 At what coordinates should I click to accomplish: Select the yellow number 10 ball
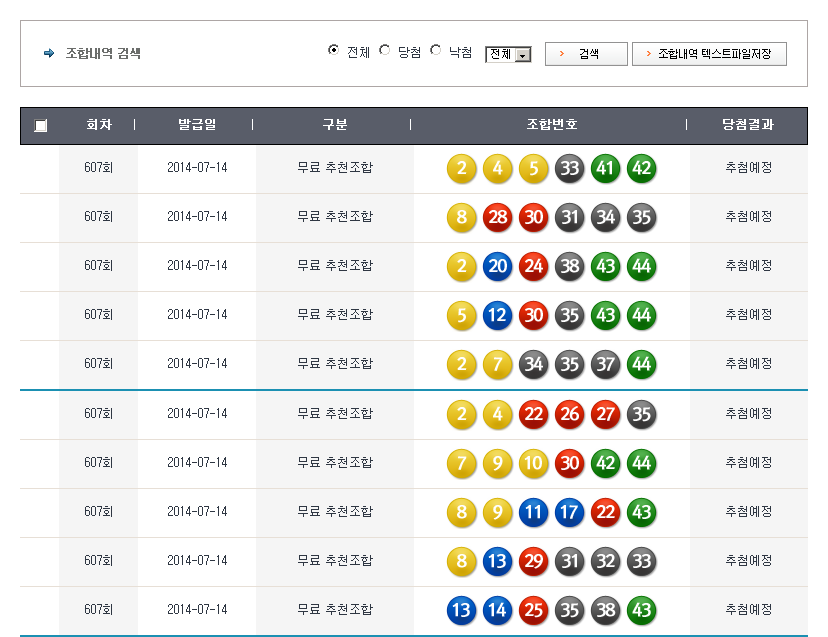(x=533, y=463)
